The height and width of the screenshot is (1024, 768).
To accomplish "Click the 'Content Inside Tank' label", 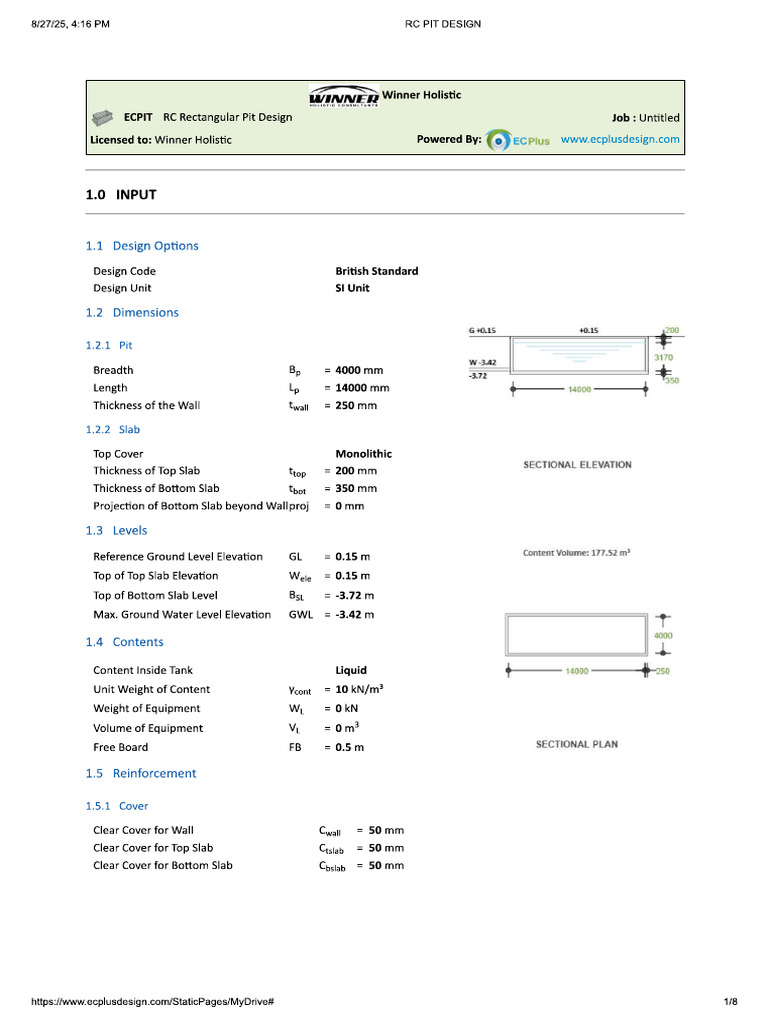I will [143, 670].
